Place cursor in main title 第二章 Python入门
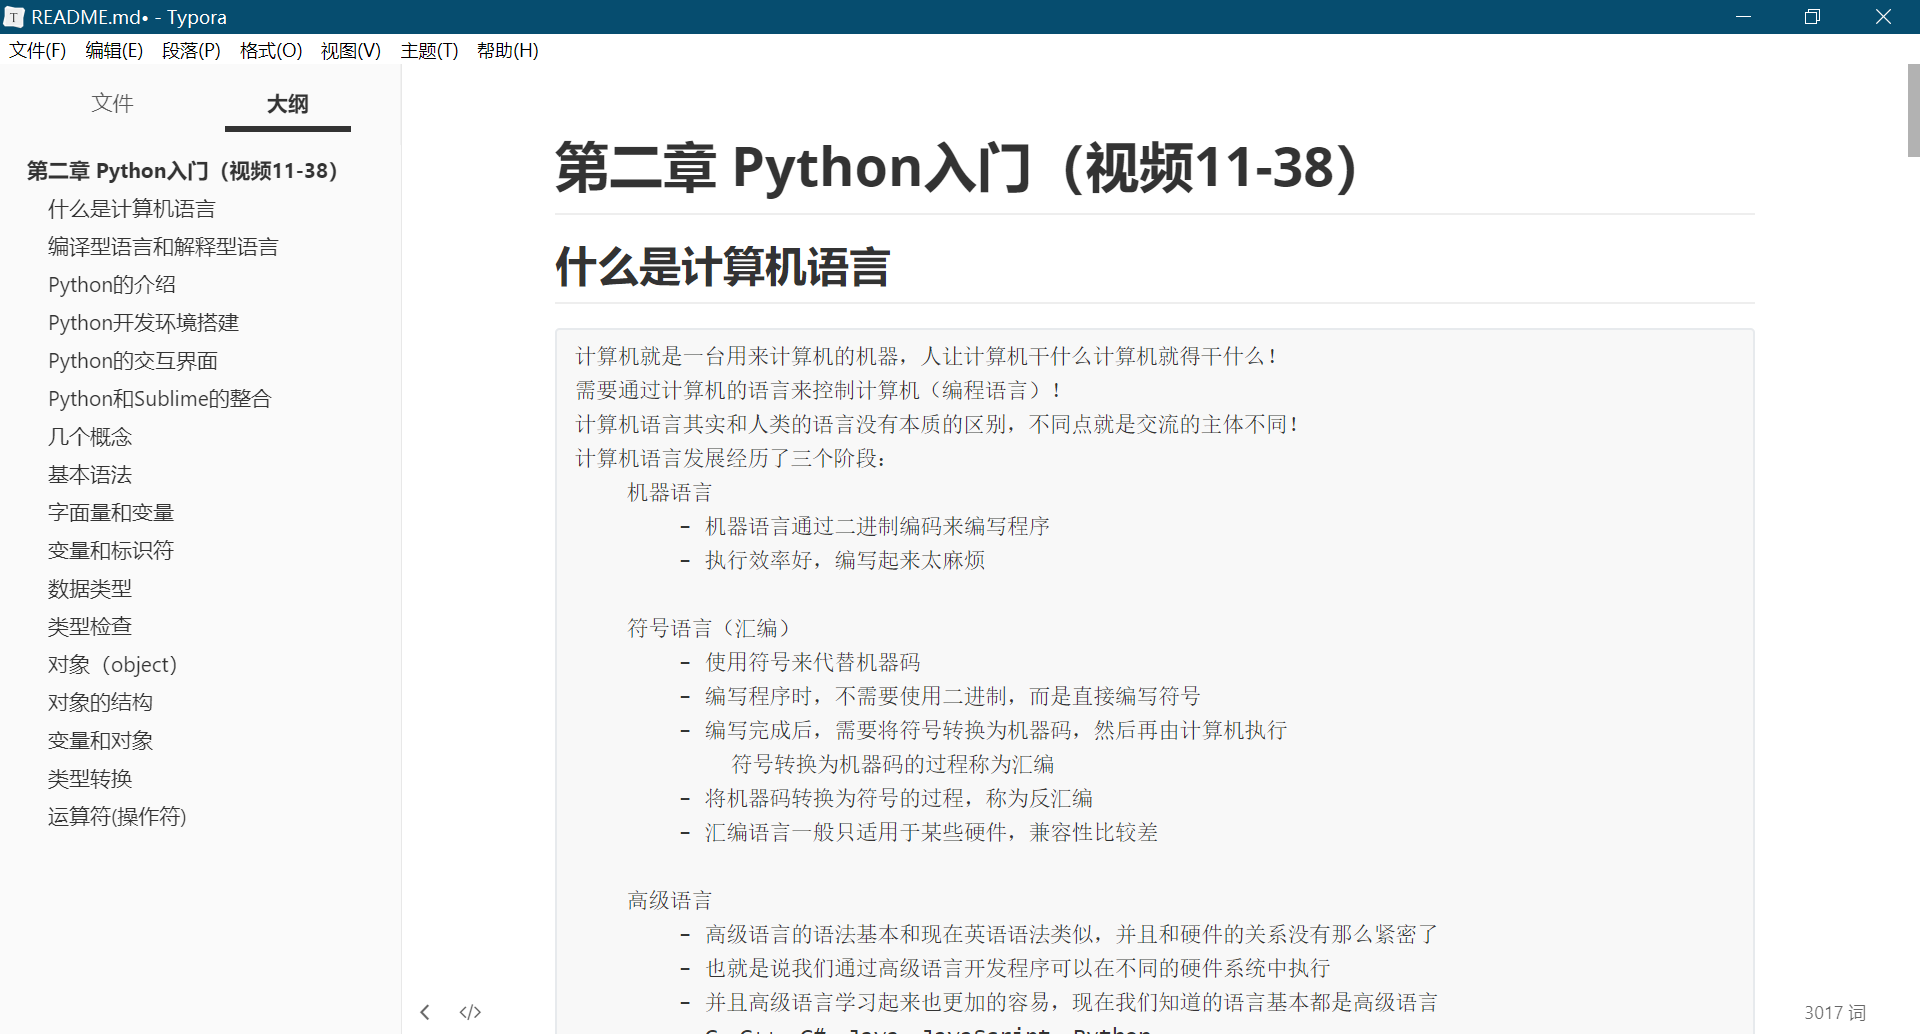Viewport: 1920px width, 1034px height. 956,167
